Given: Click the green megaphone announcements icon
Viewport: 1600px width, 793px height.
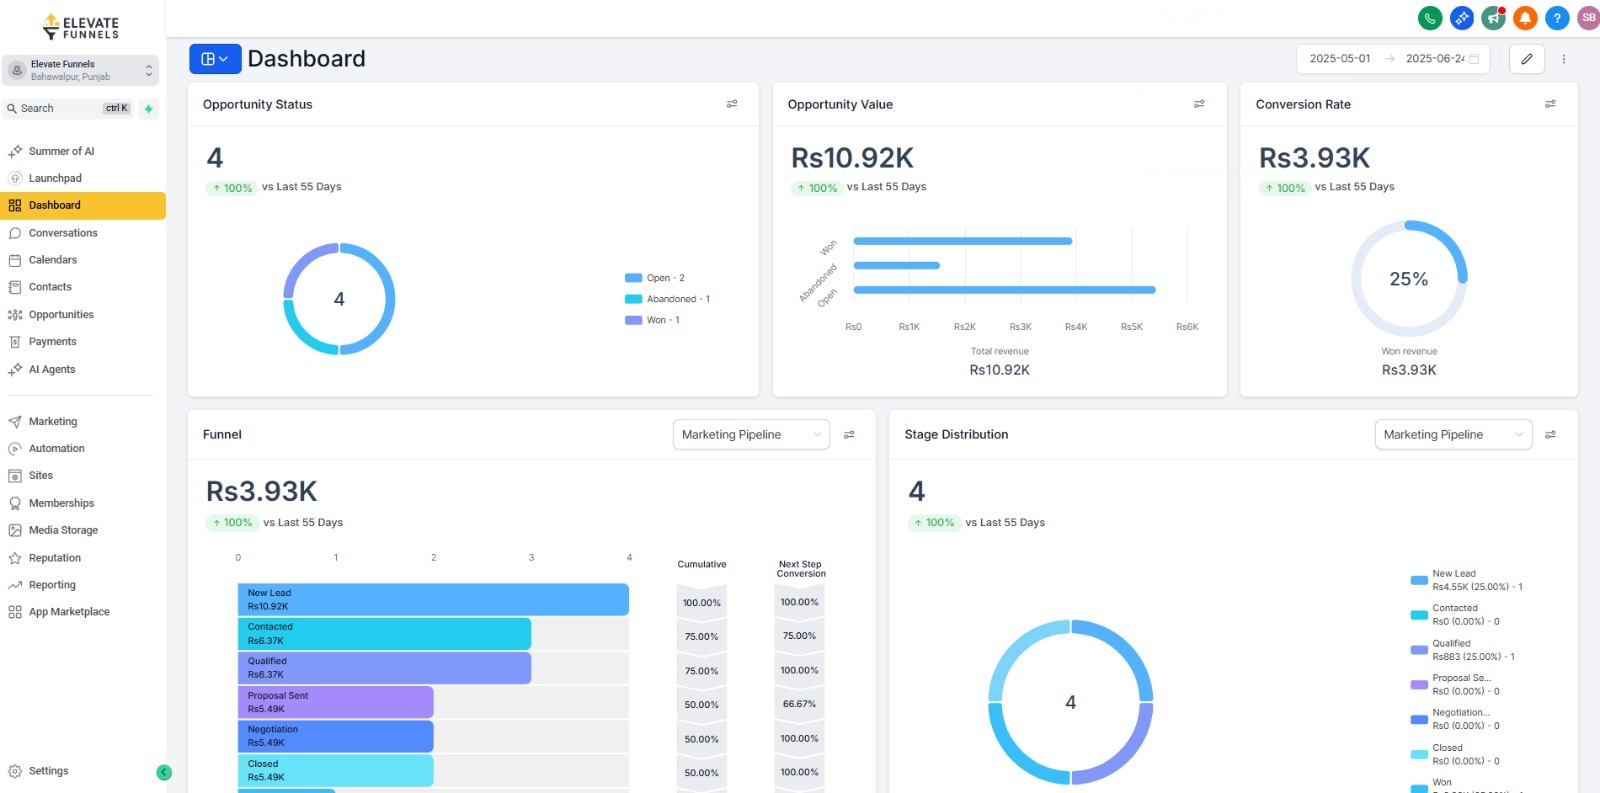Looking at the screenshot, I should pyautogui.click(x=1493, y=18).
